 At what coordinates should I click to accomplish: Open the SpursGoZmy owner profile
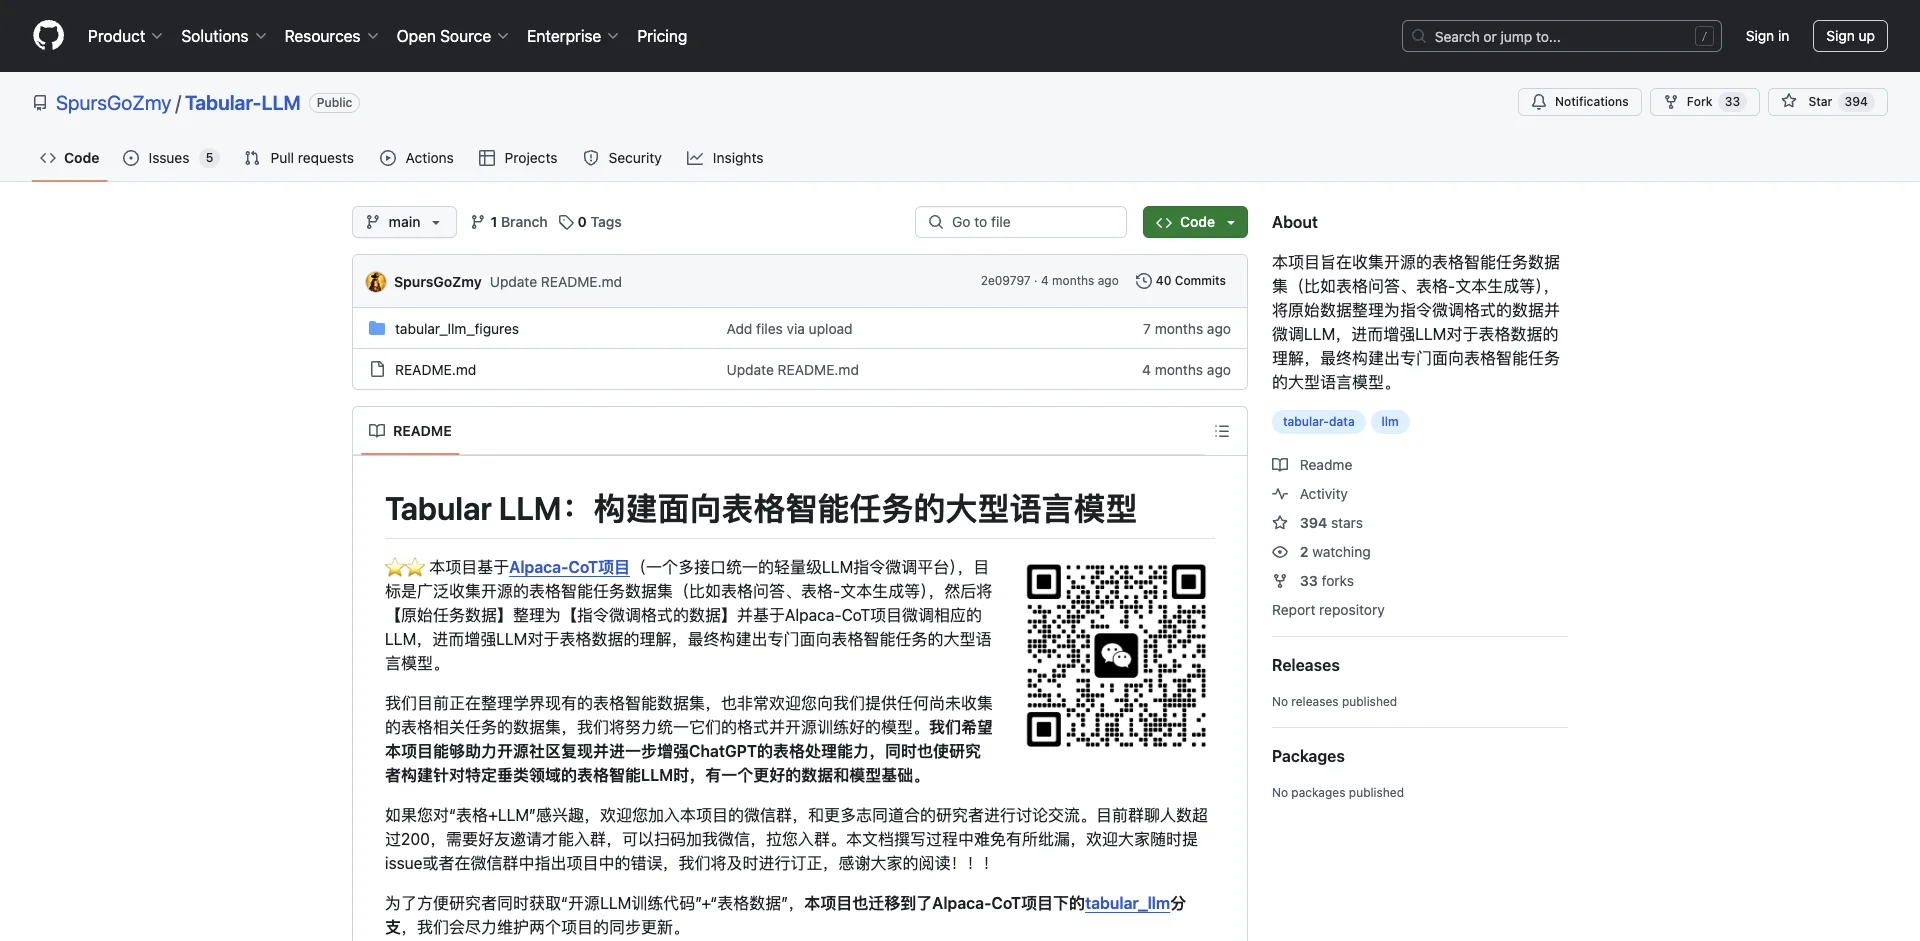113,103
